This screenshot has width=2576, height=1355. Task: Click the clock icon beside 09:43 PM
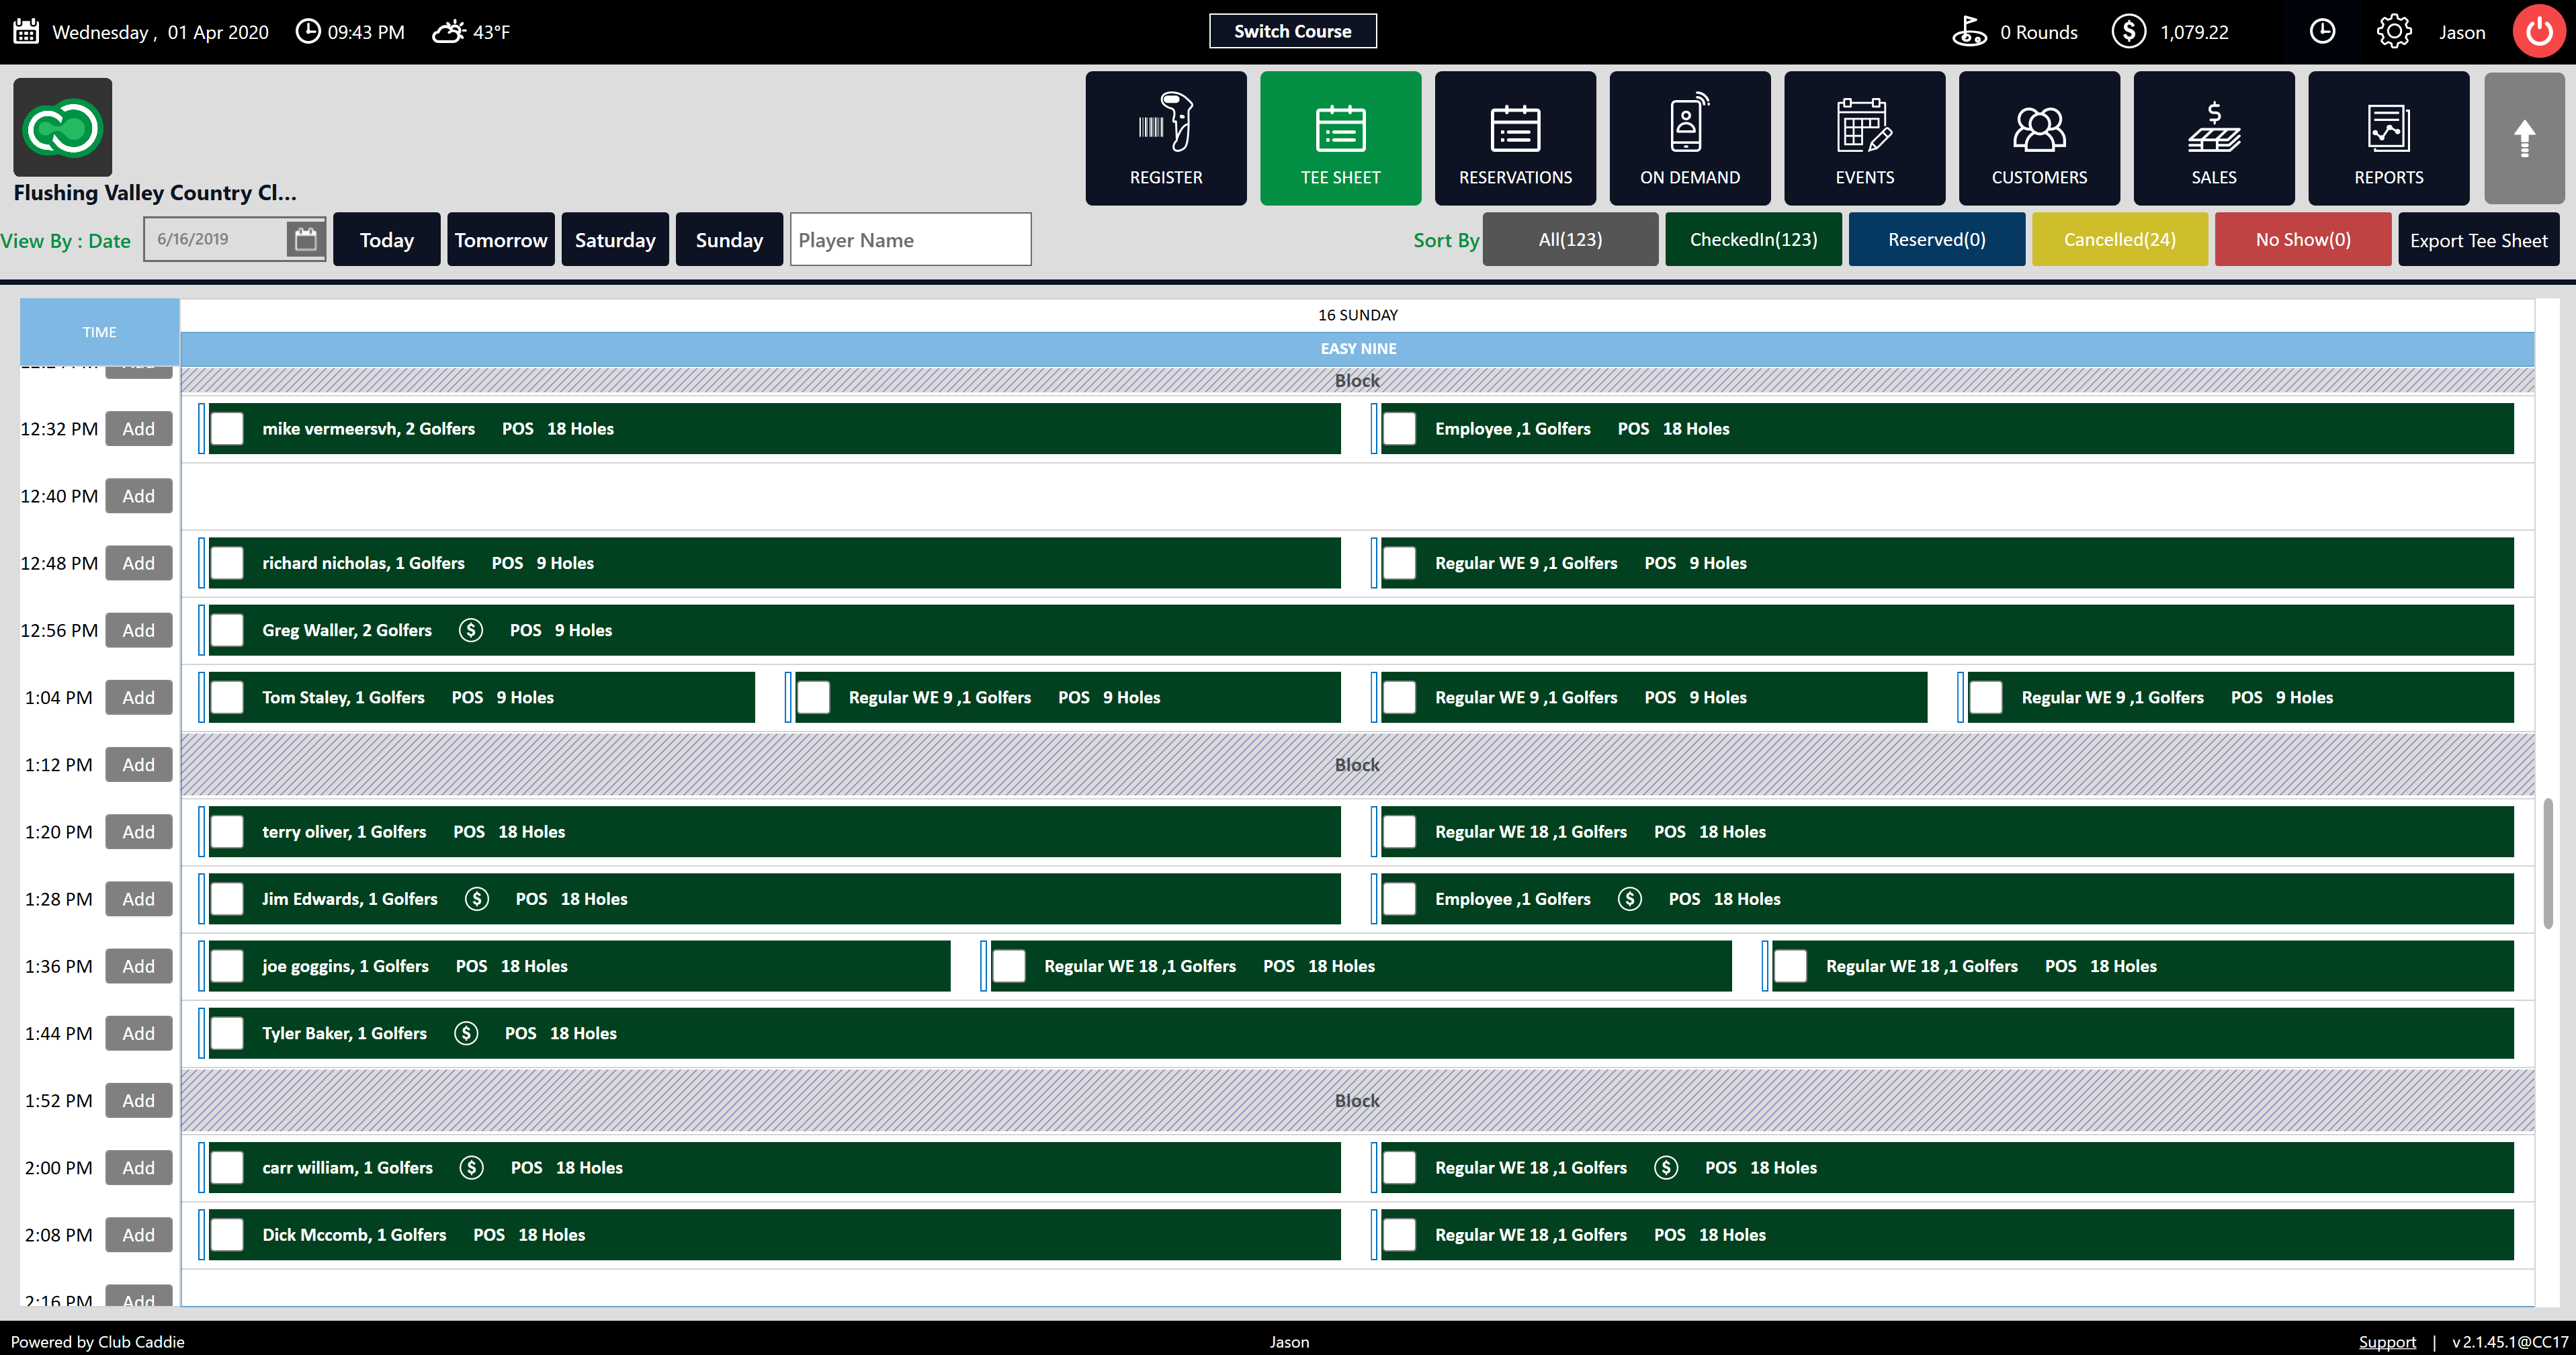tap(308, 31)
